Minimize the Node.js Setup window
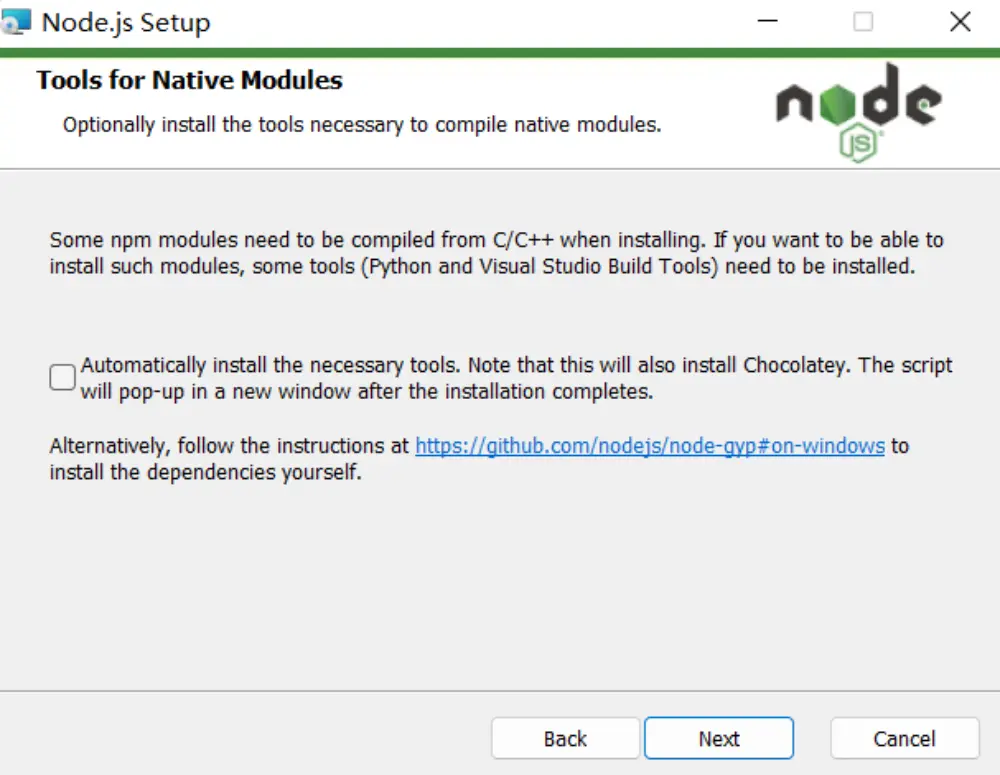 (x=767, y=22)
